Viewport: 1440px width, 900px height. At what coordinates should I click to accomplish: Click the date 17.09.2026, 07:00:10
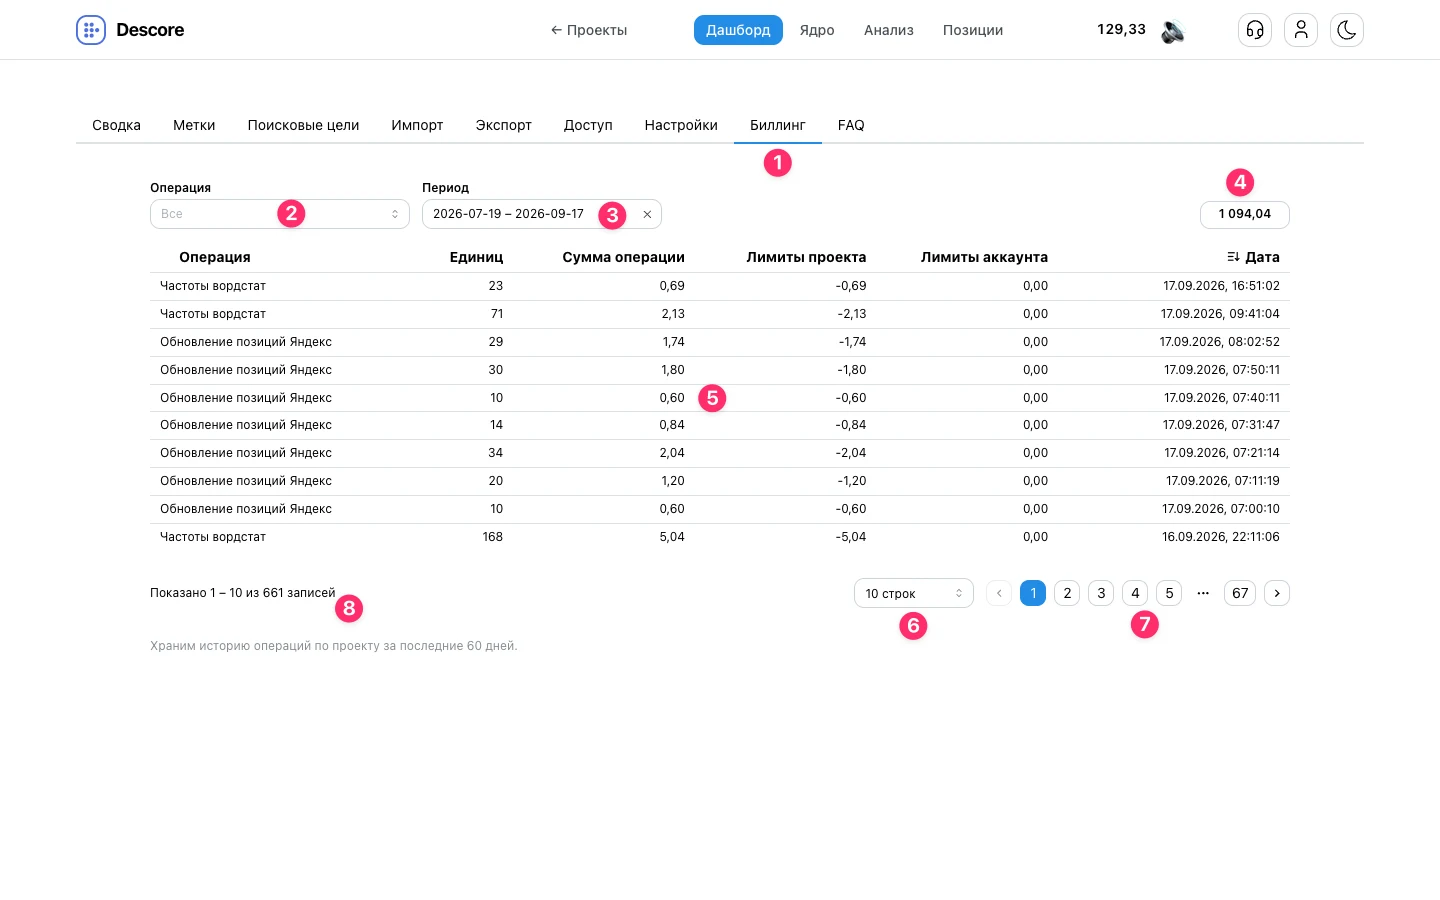click(x=1220, y=509)
